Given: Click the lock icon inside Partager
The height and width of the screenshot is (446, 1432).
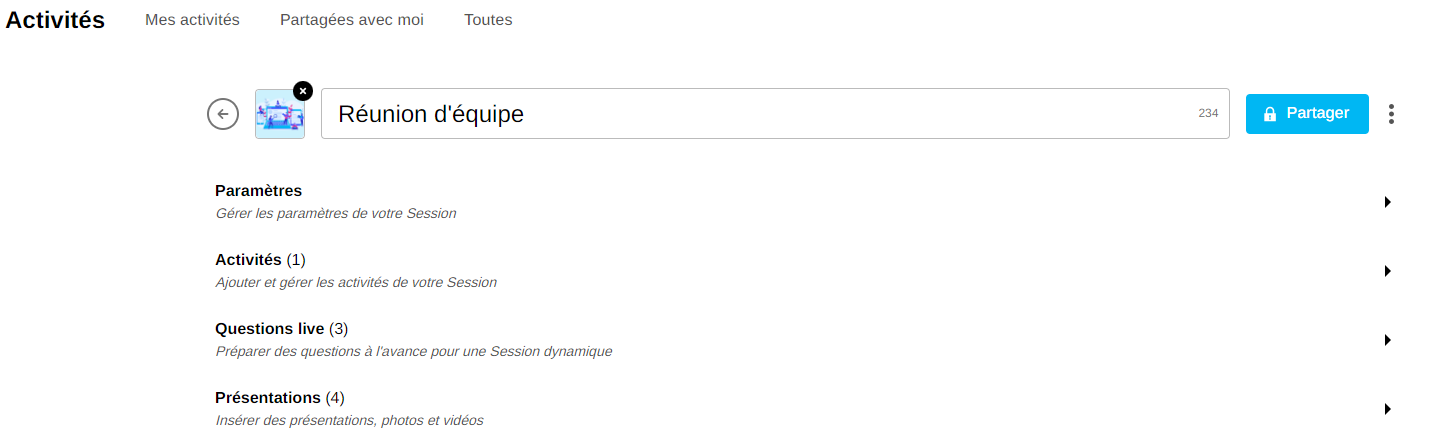Looking at the screenshot, I should (x=1270, y=114).
